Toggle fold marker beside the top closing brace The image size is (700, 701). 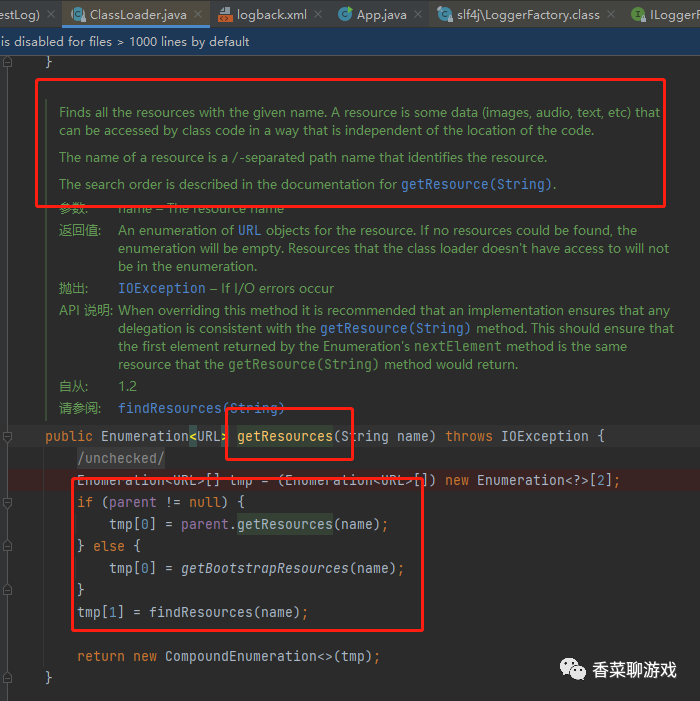(8, 62)
